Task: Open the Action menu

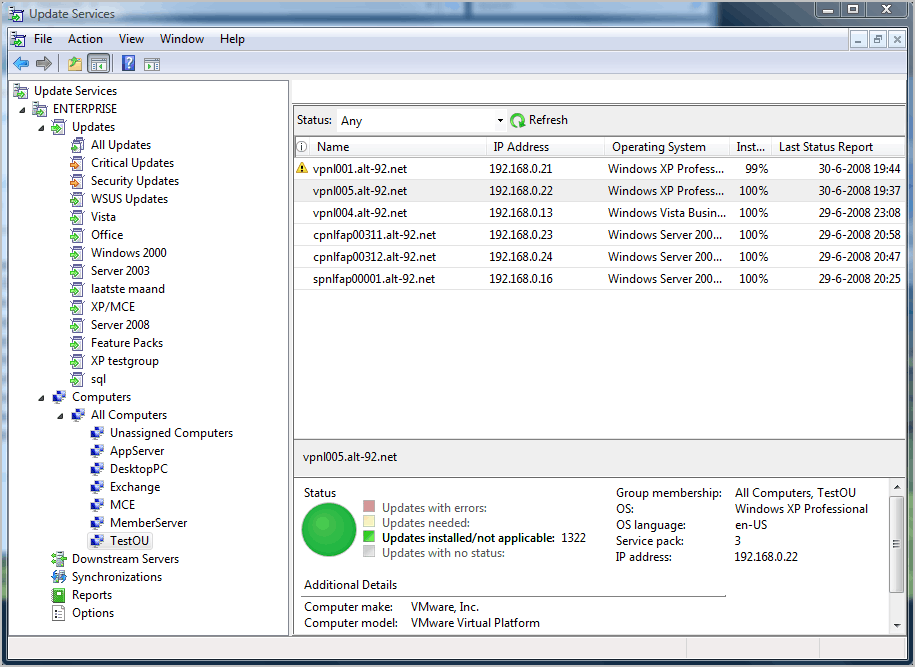Action: click(x=85, y=39)
